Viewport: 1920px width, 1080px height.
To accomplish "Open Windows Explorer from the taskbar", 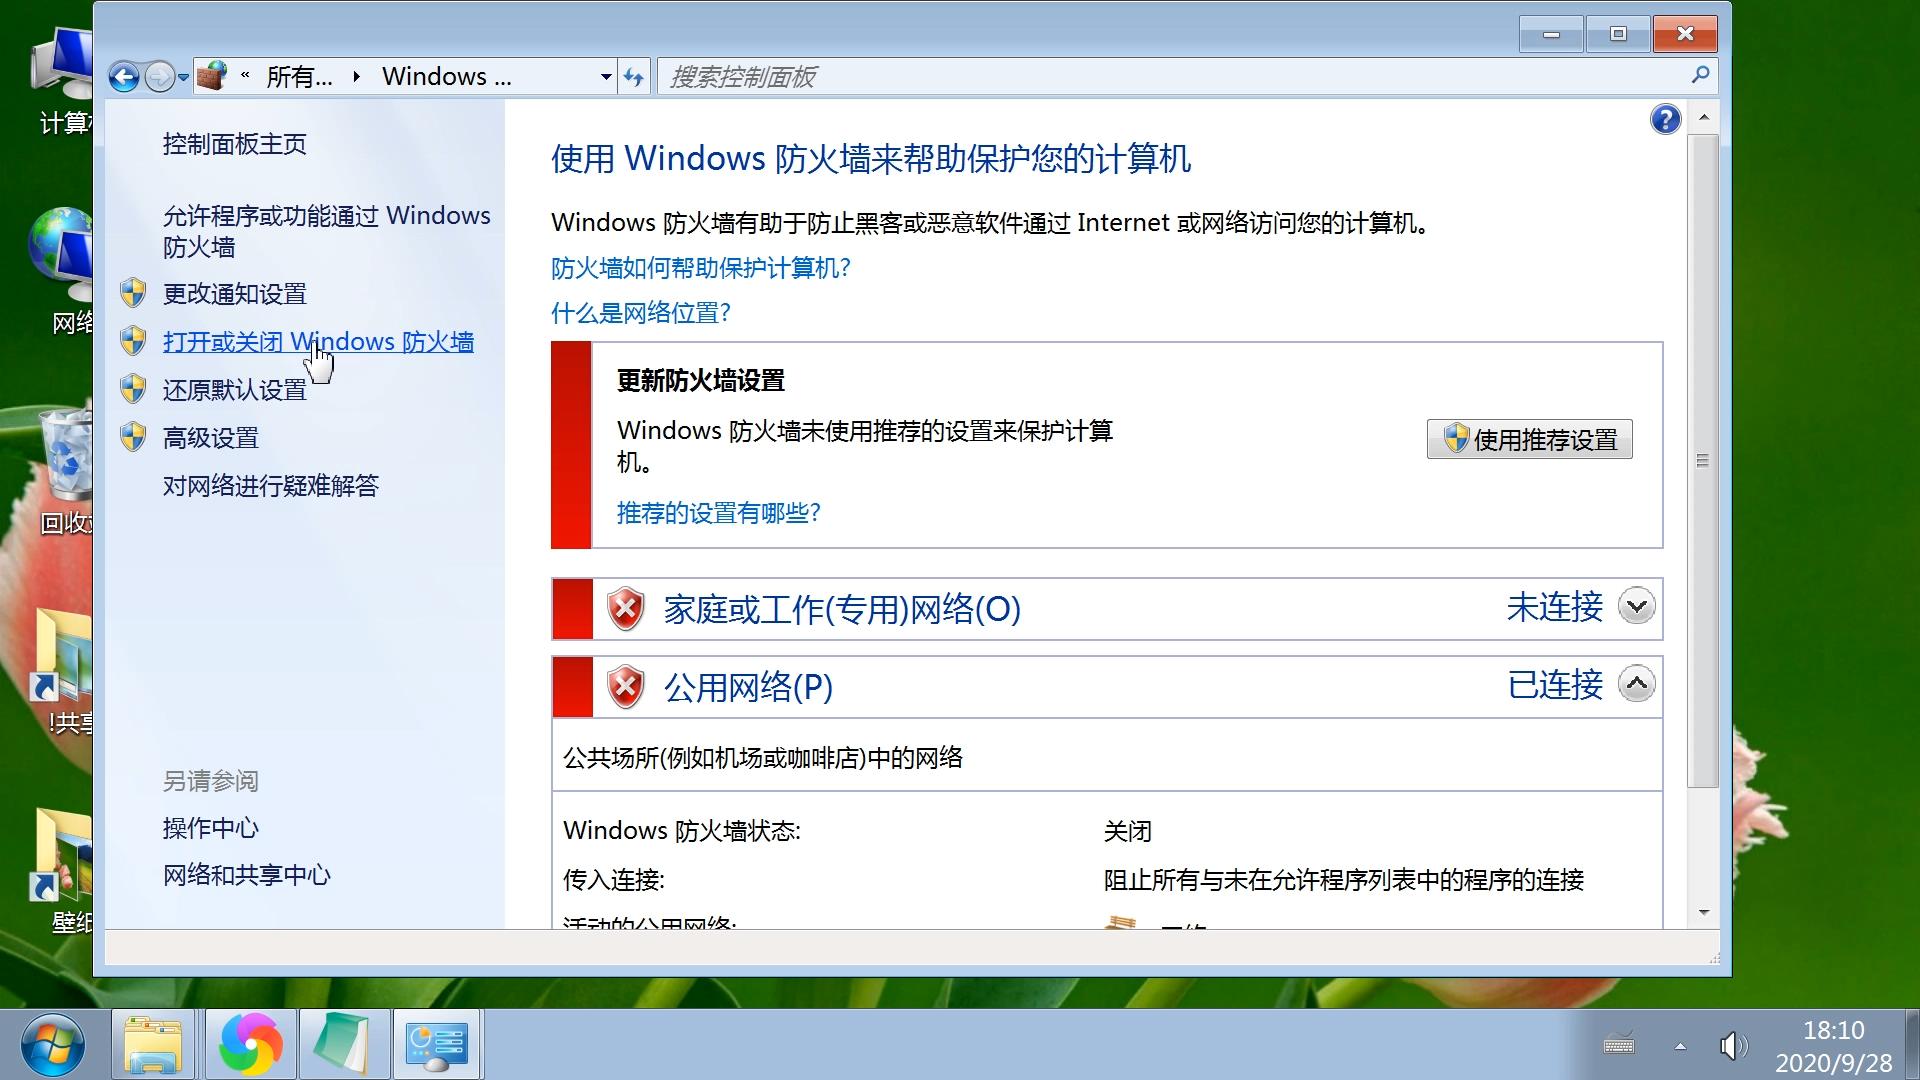I will (152, 1044).
